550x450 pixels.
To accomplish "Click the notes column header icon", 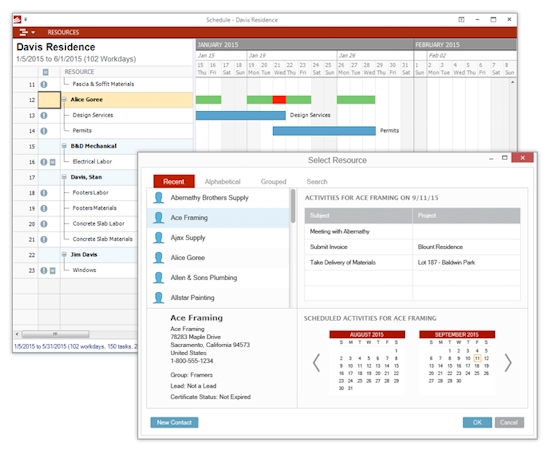I will coord(46,72).
